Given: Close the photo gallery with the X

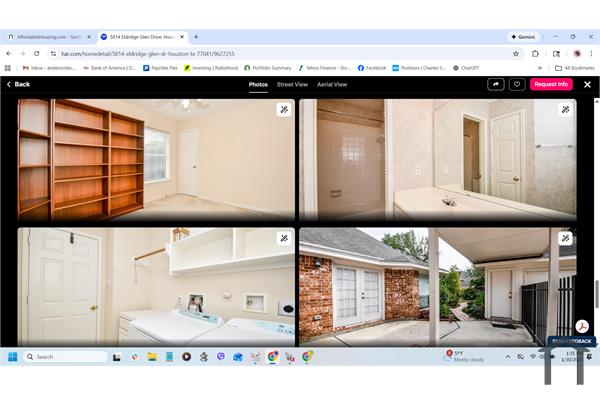Looking at the screenshot, I should [587, 85].
